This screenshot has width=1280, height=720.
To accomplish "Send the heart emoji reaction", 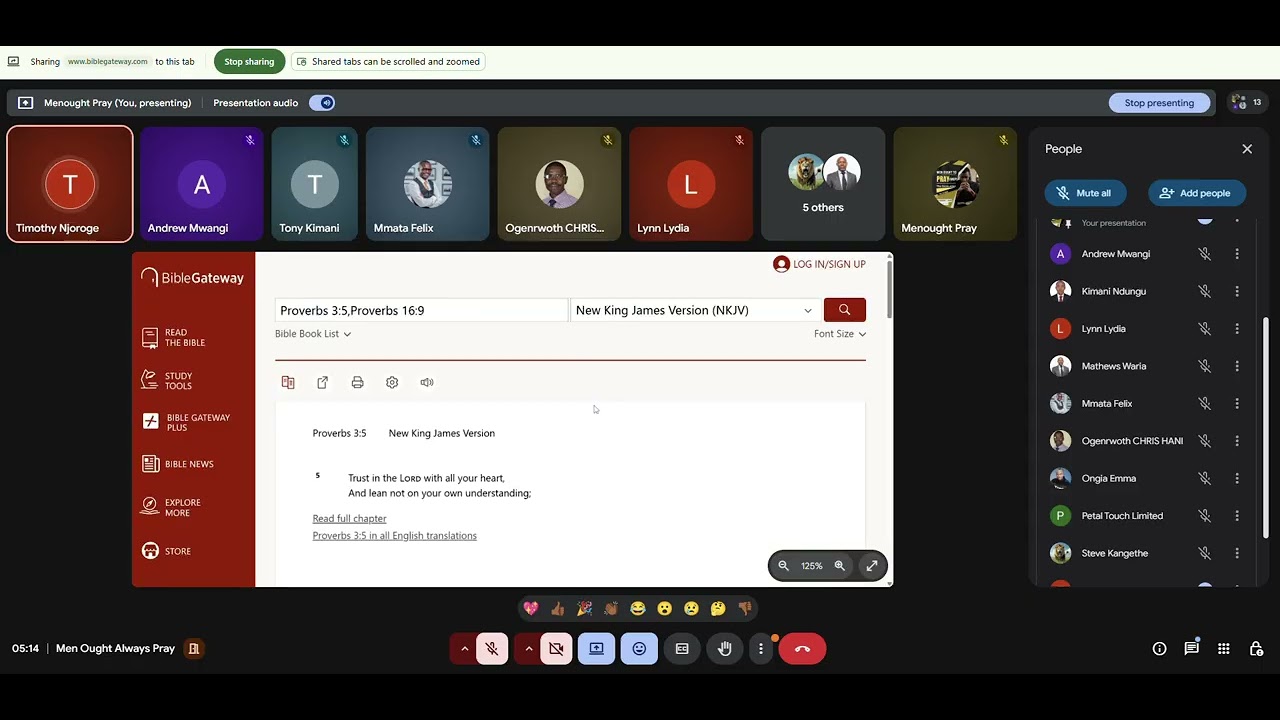I will point(531,608).
